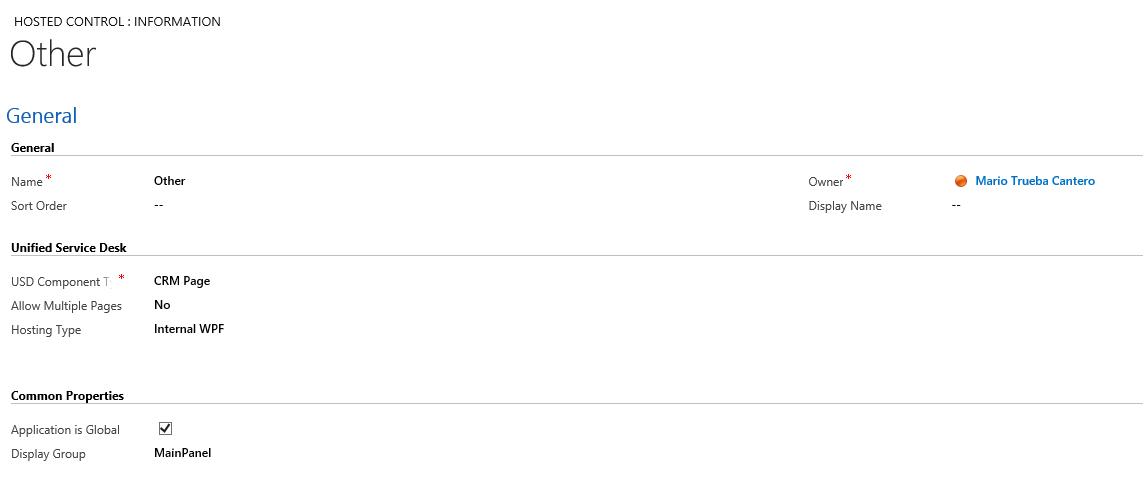Open the Hosted Control Information form selector
Screen dimensions: 1143x480
click(x=117, y=21)
